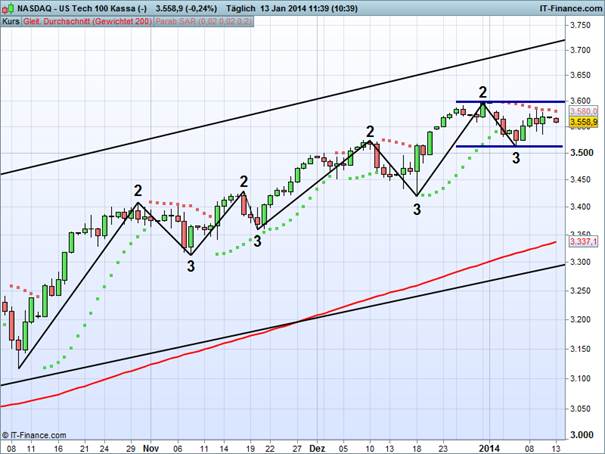Screen dimensions: 605x454
Task: Open the IT-Finance.com link in the header
Action: tap(570, 8)
